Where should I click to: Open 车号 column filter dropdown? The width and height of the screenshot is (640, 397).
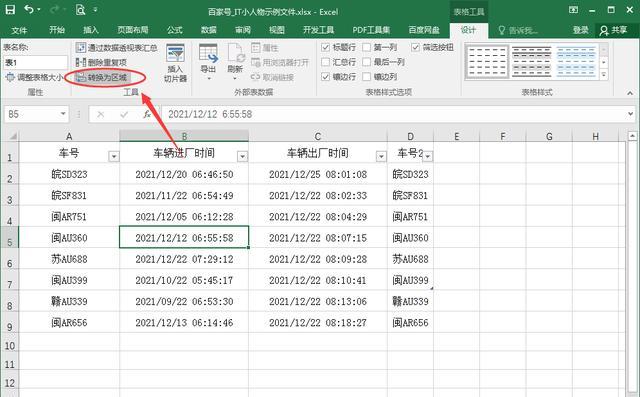pyautogui.click(x=114, y=156)
